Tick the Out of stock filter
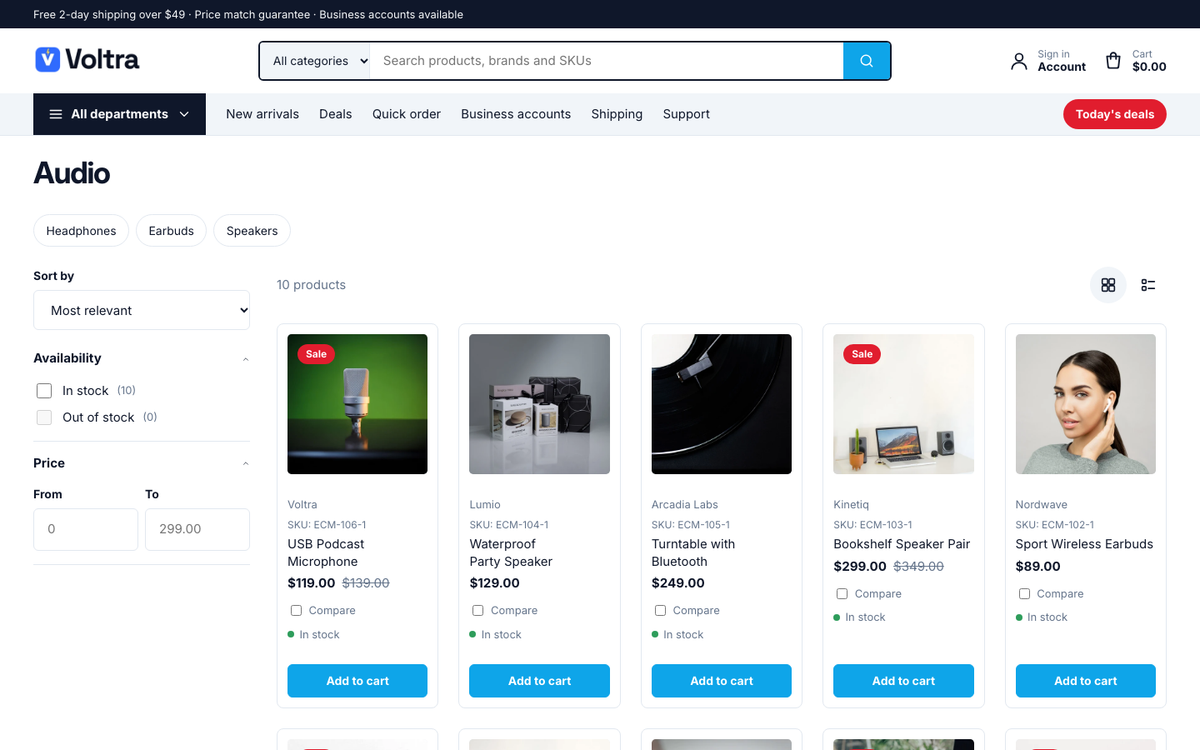 click(x=44, y=417)
